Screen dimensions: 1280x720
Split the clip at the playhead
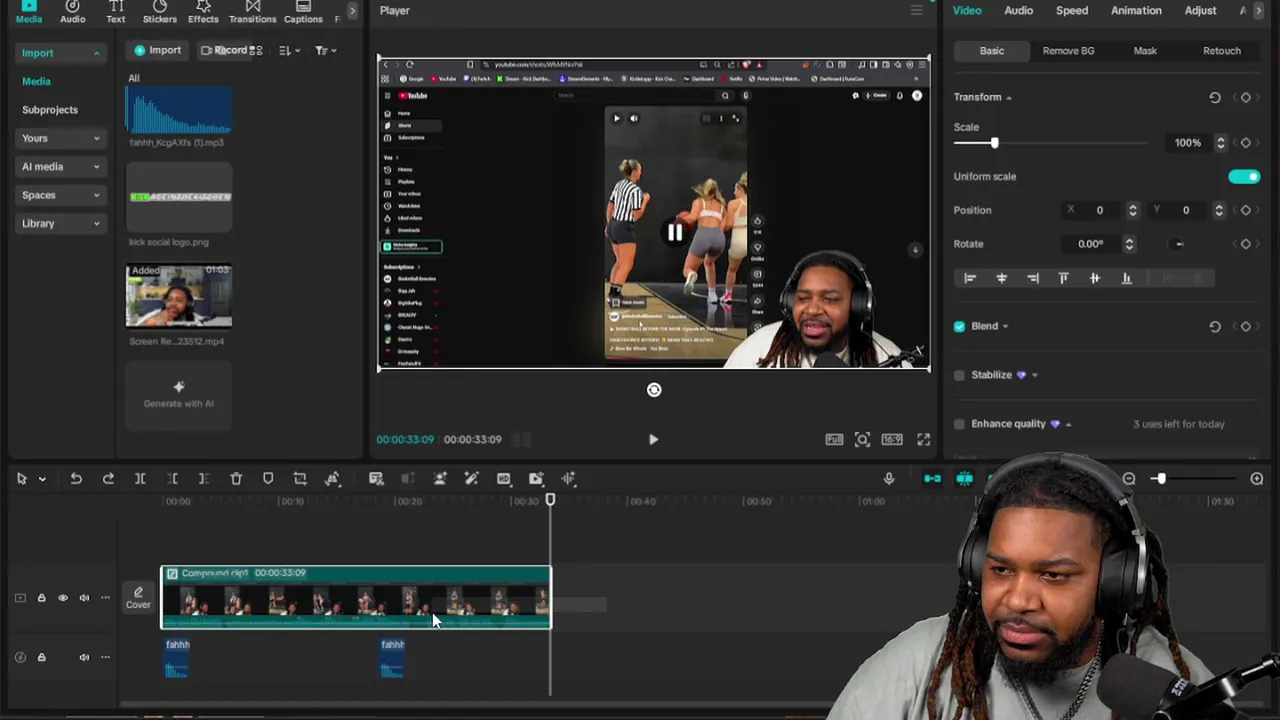coord(140,479)
